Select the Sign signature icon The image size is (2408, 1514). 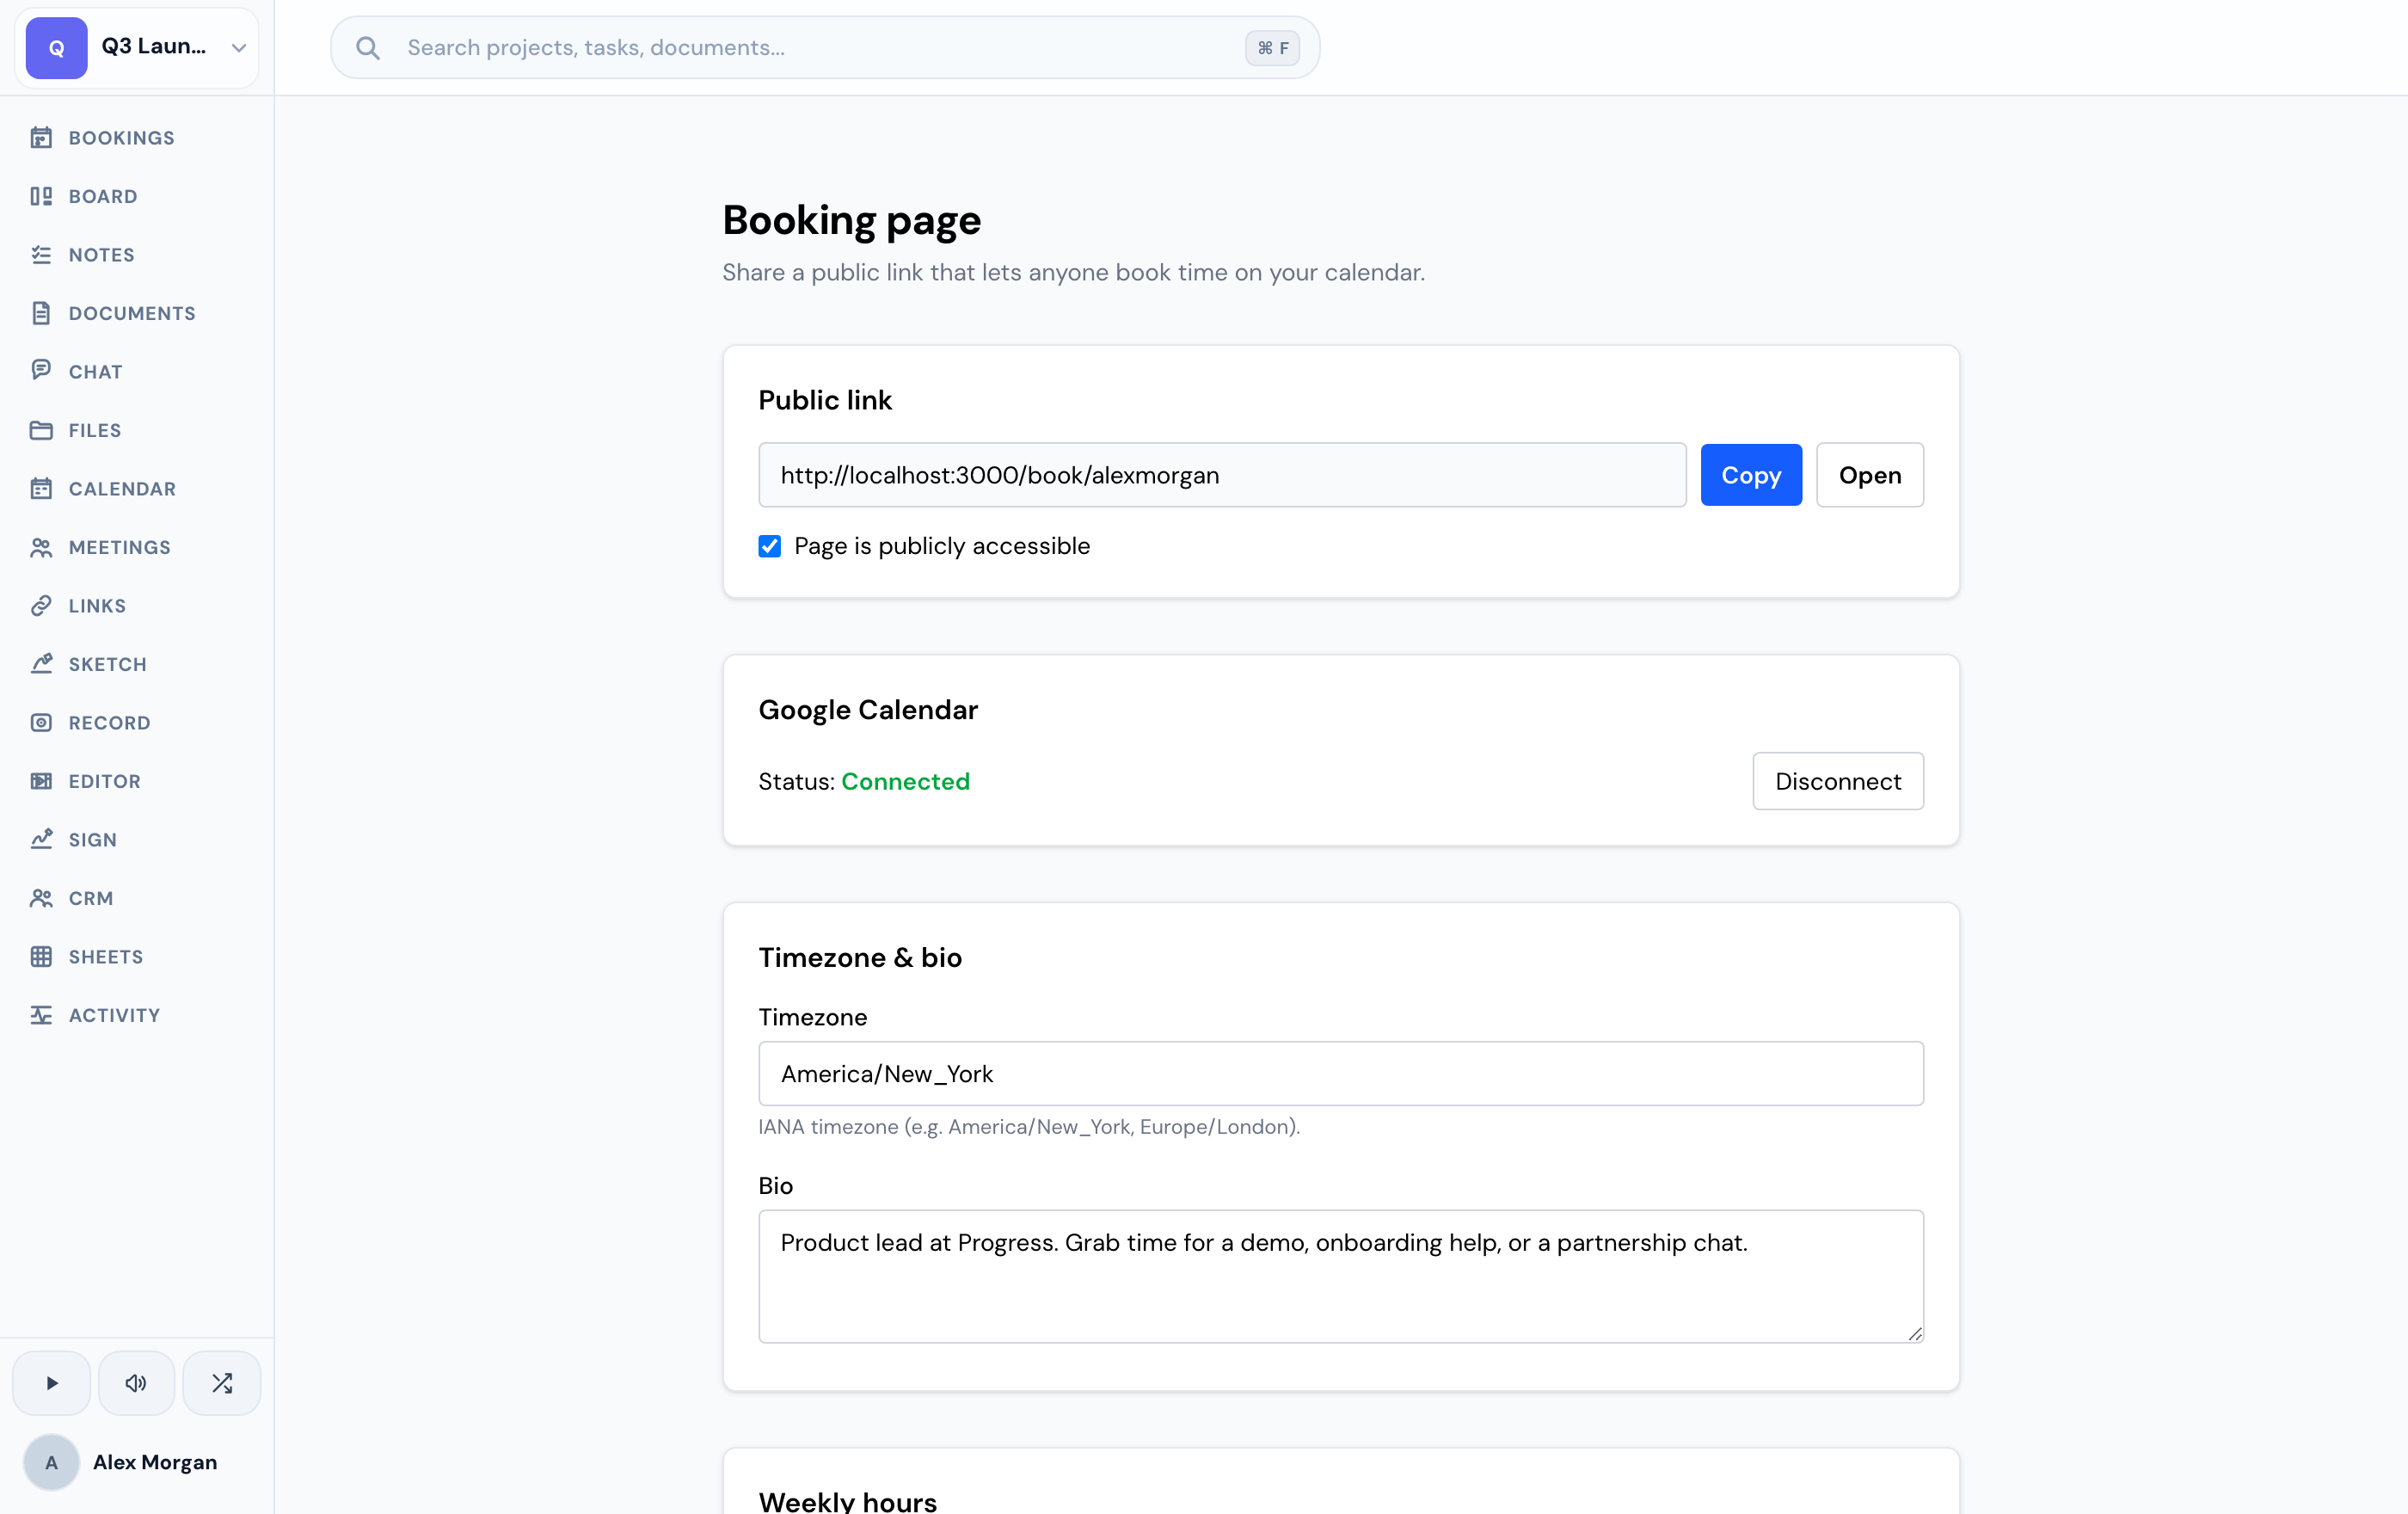coord(41,839)
